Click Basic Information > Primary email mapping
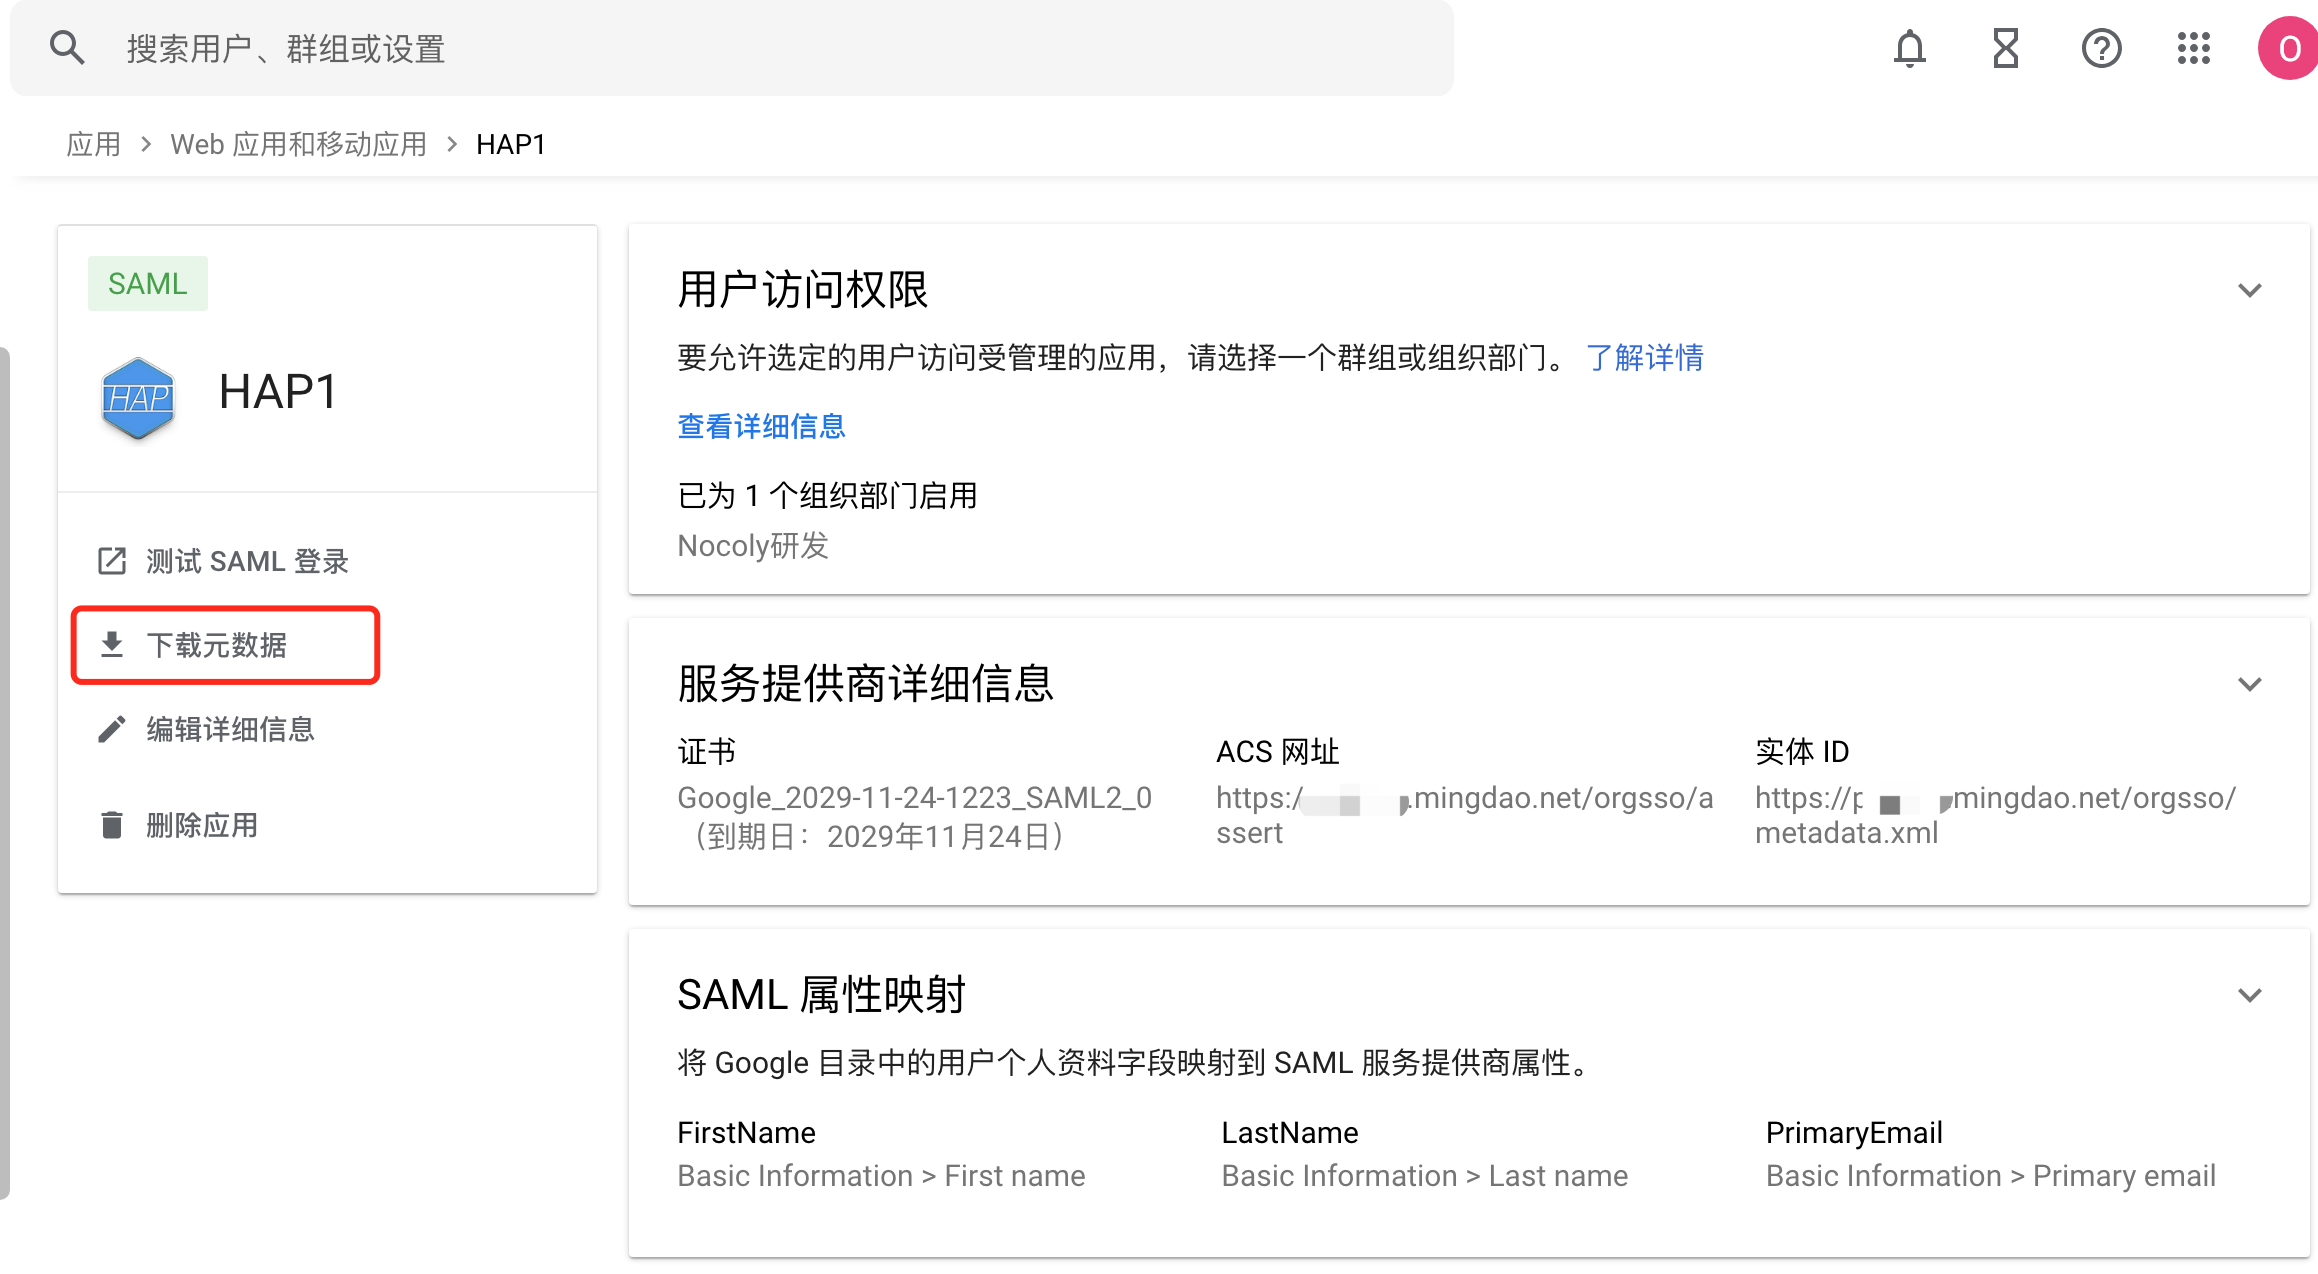 point(1991,1176)
